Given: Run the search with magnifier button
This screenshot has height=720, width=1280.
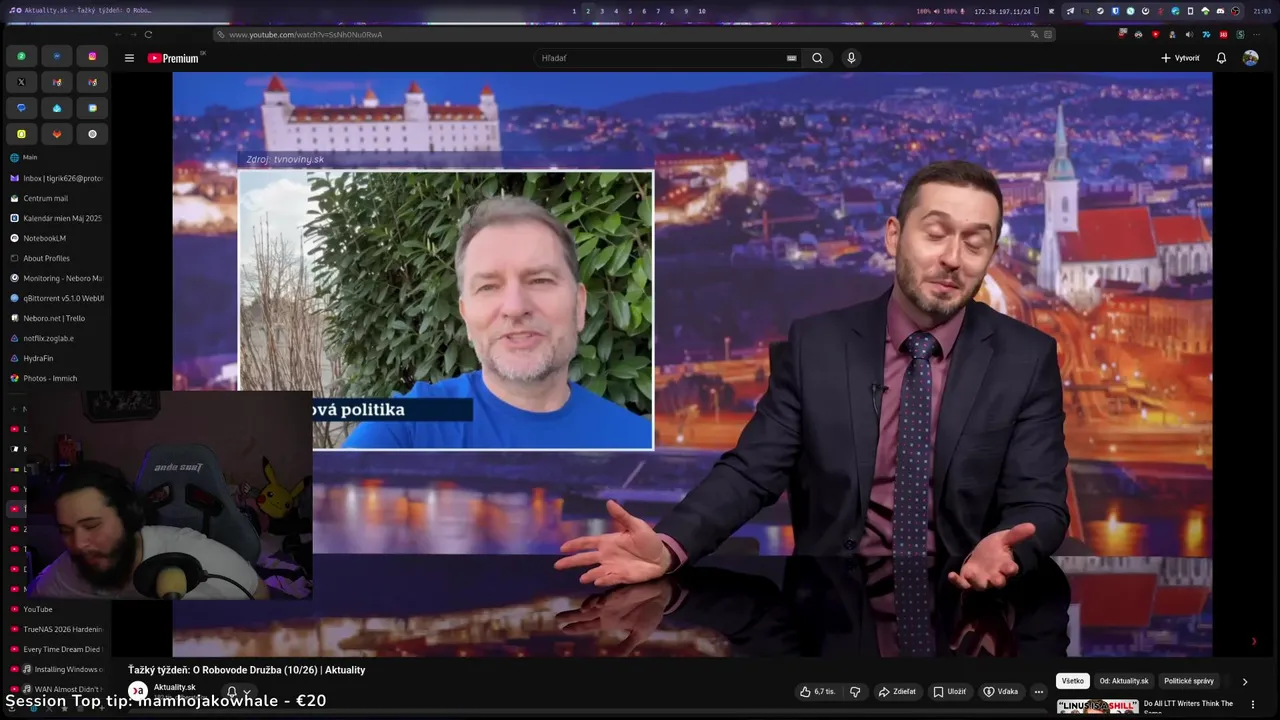Looking at the screenshot, I should point(817,58).
